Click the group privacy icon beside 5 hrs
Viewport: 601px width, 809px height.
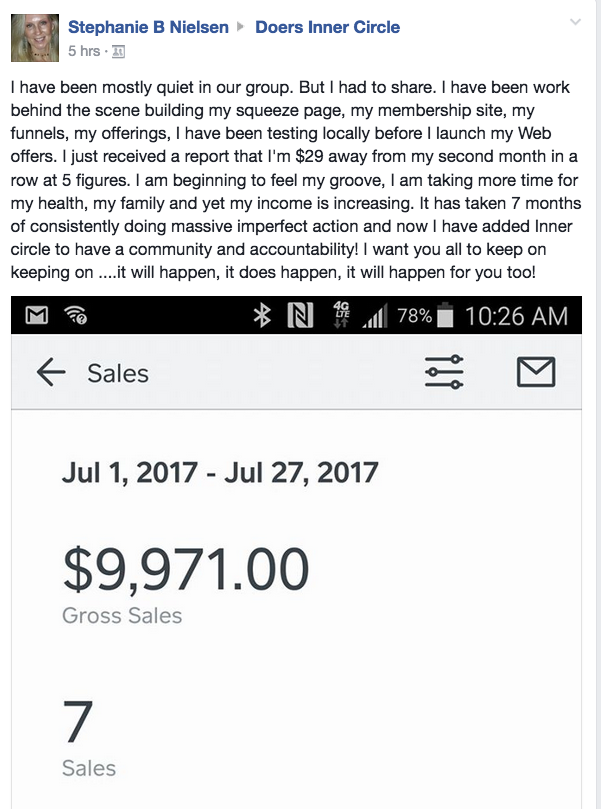point(120,50)
